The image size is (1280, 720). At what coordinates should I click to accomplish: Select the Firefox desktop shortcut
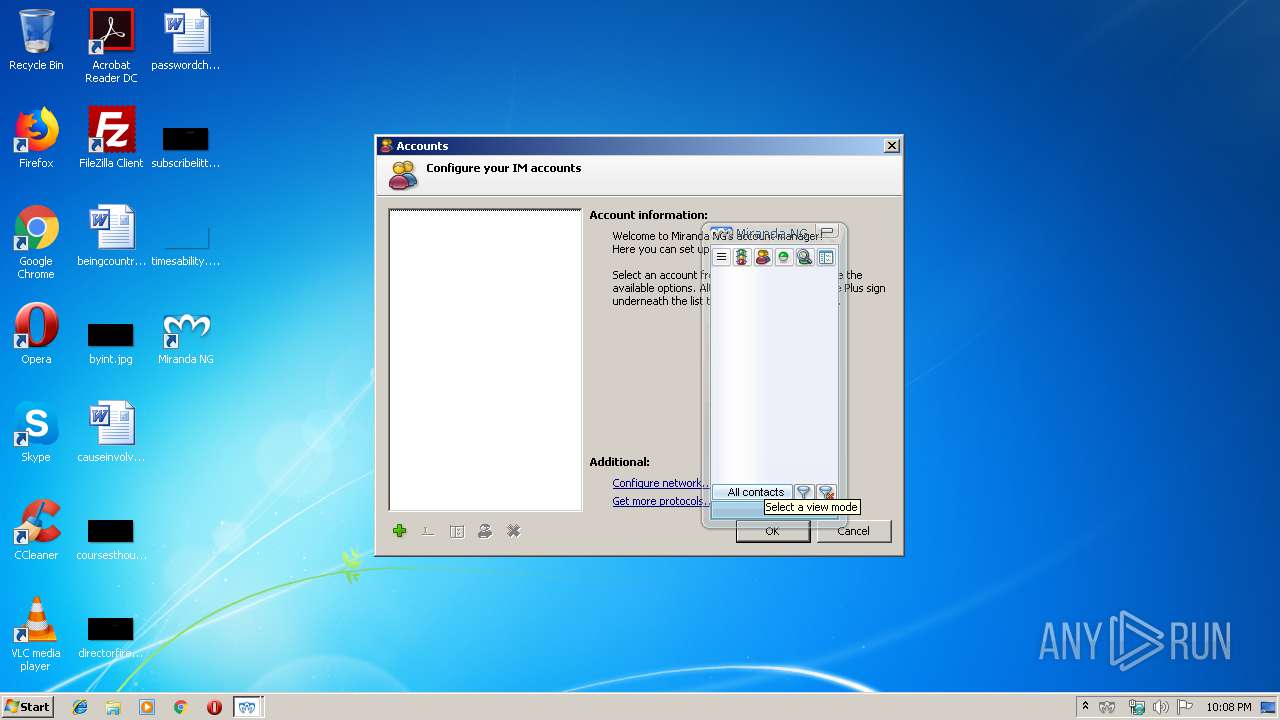[x=36, y=138]
